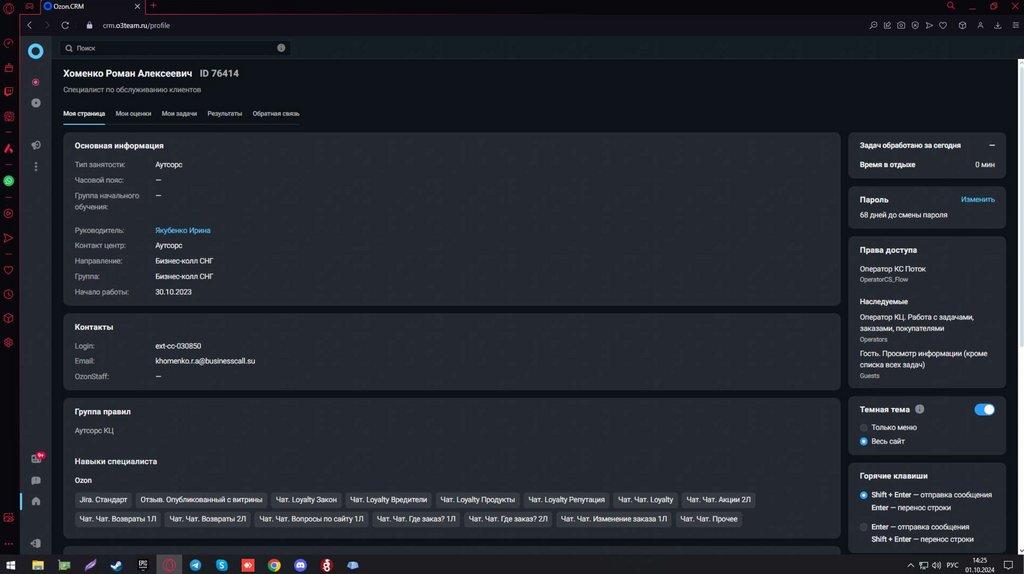
Task: Open GX Control speedometer icon in sidebar
Action: (x=8, y=43)
